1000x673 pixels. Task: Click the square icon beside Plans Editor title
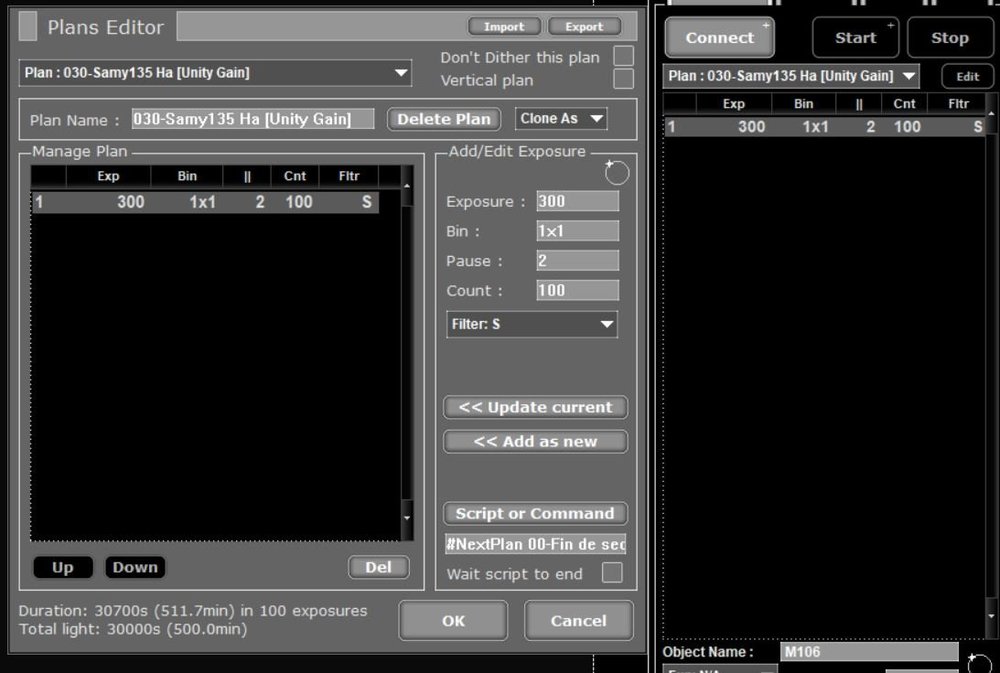click(28, 27)
